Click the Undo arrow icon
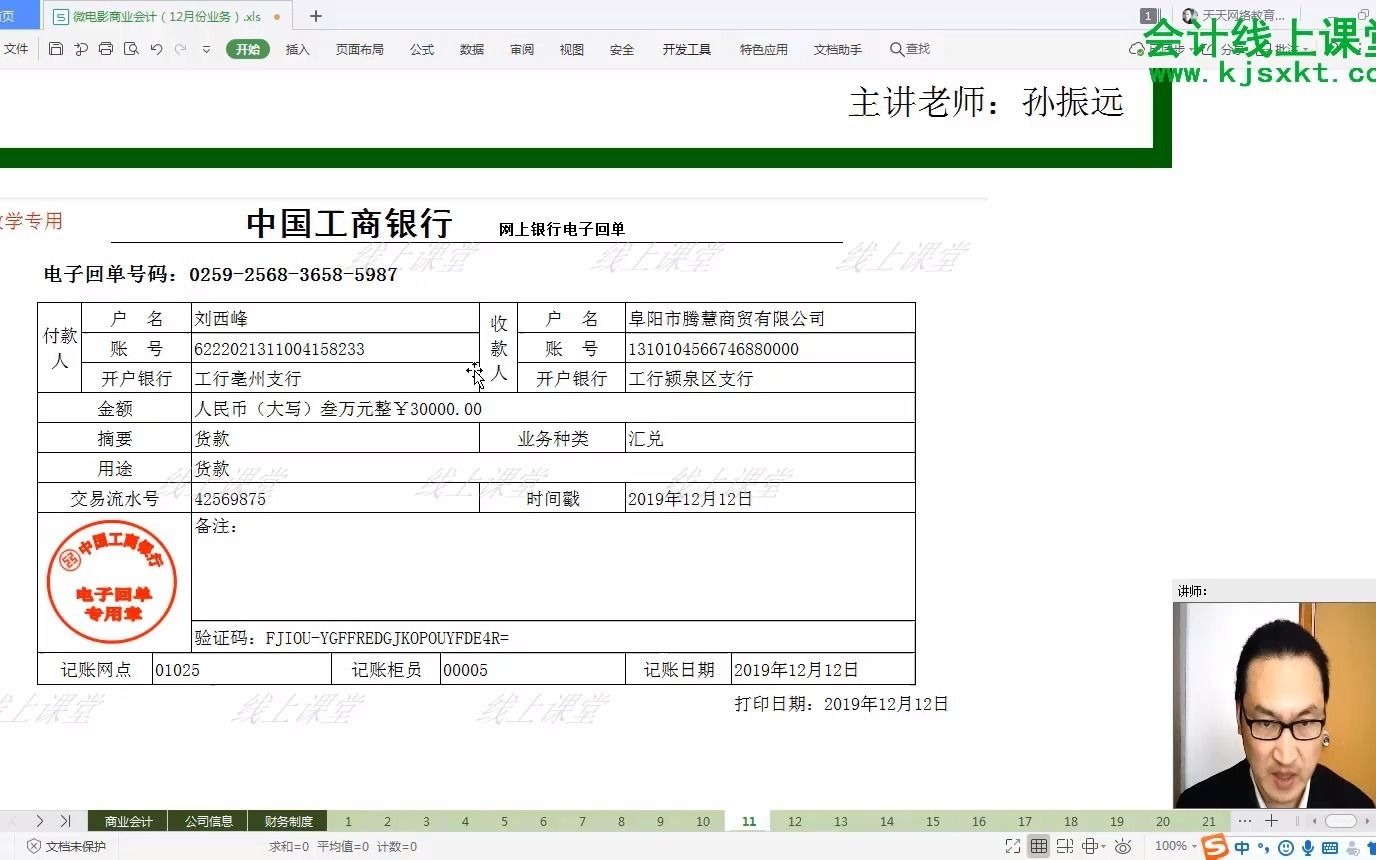 click(156, 49)
